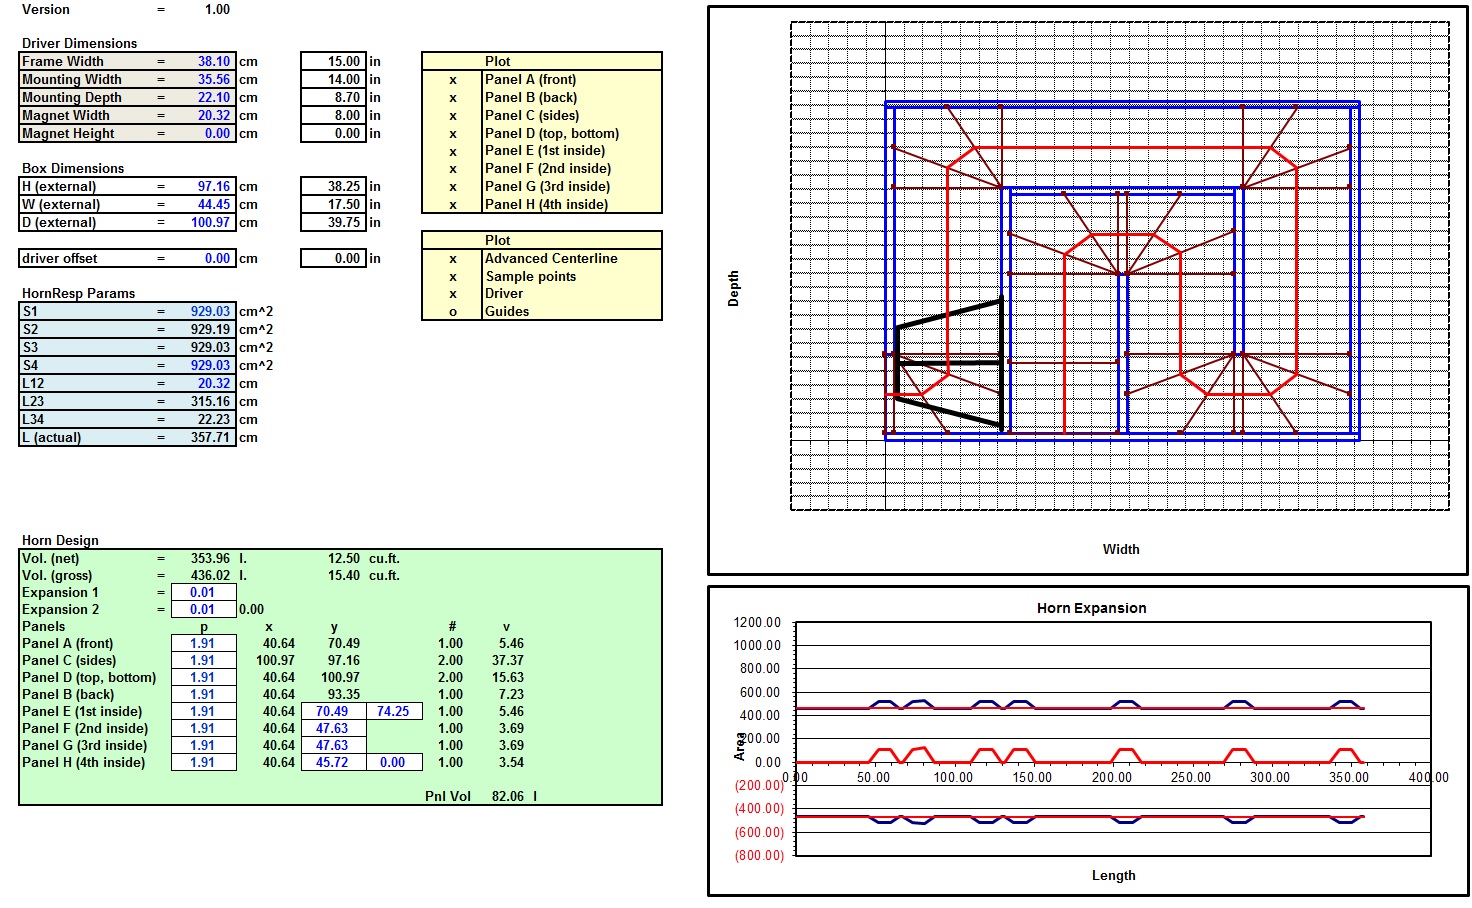
Task: Toggle the Guides plot marker
Action: pos(452,312)
